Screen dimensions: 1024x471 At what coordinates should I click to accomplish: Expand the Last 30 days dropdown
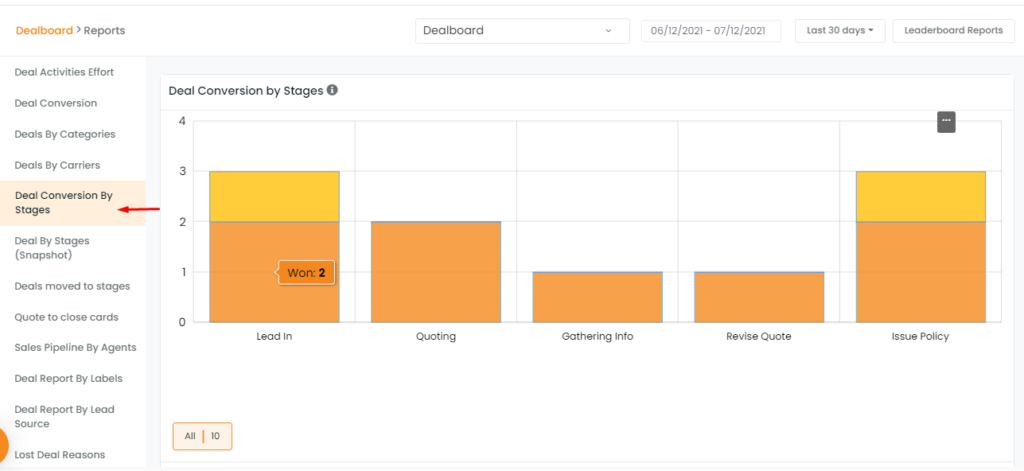(840, 31)
